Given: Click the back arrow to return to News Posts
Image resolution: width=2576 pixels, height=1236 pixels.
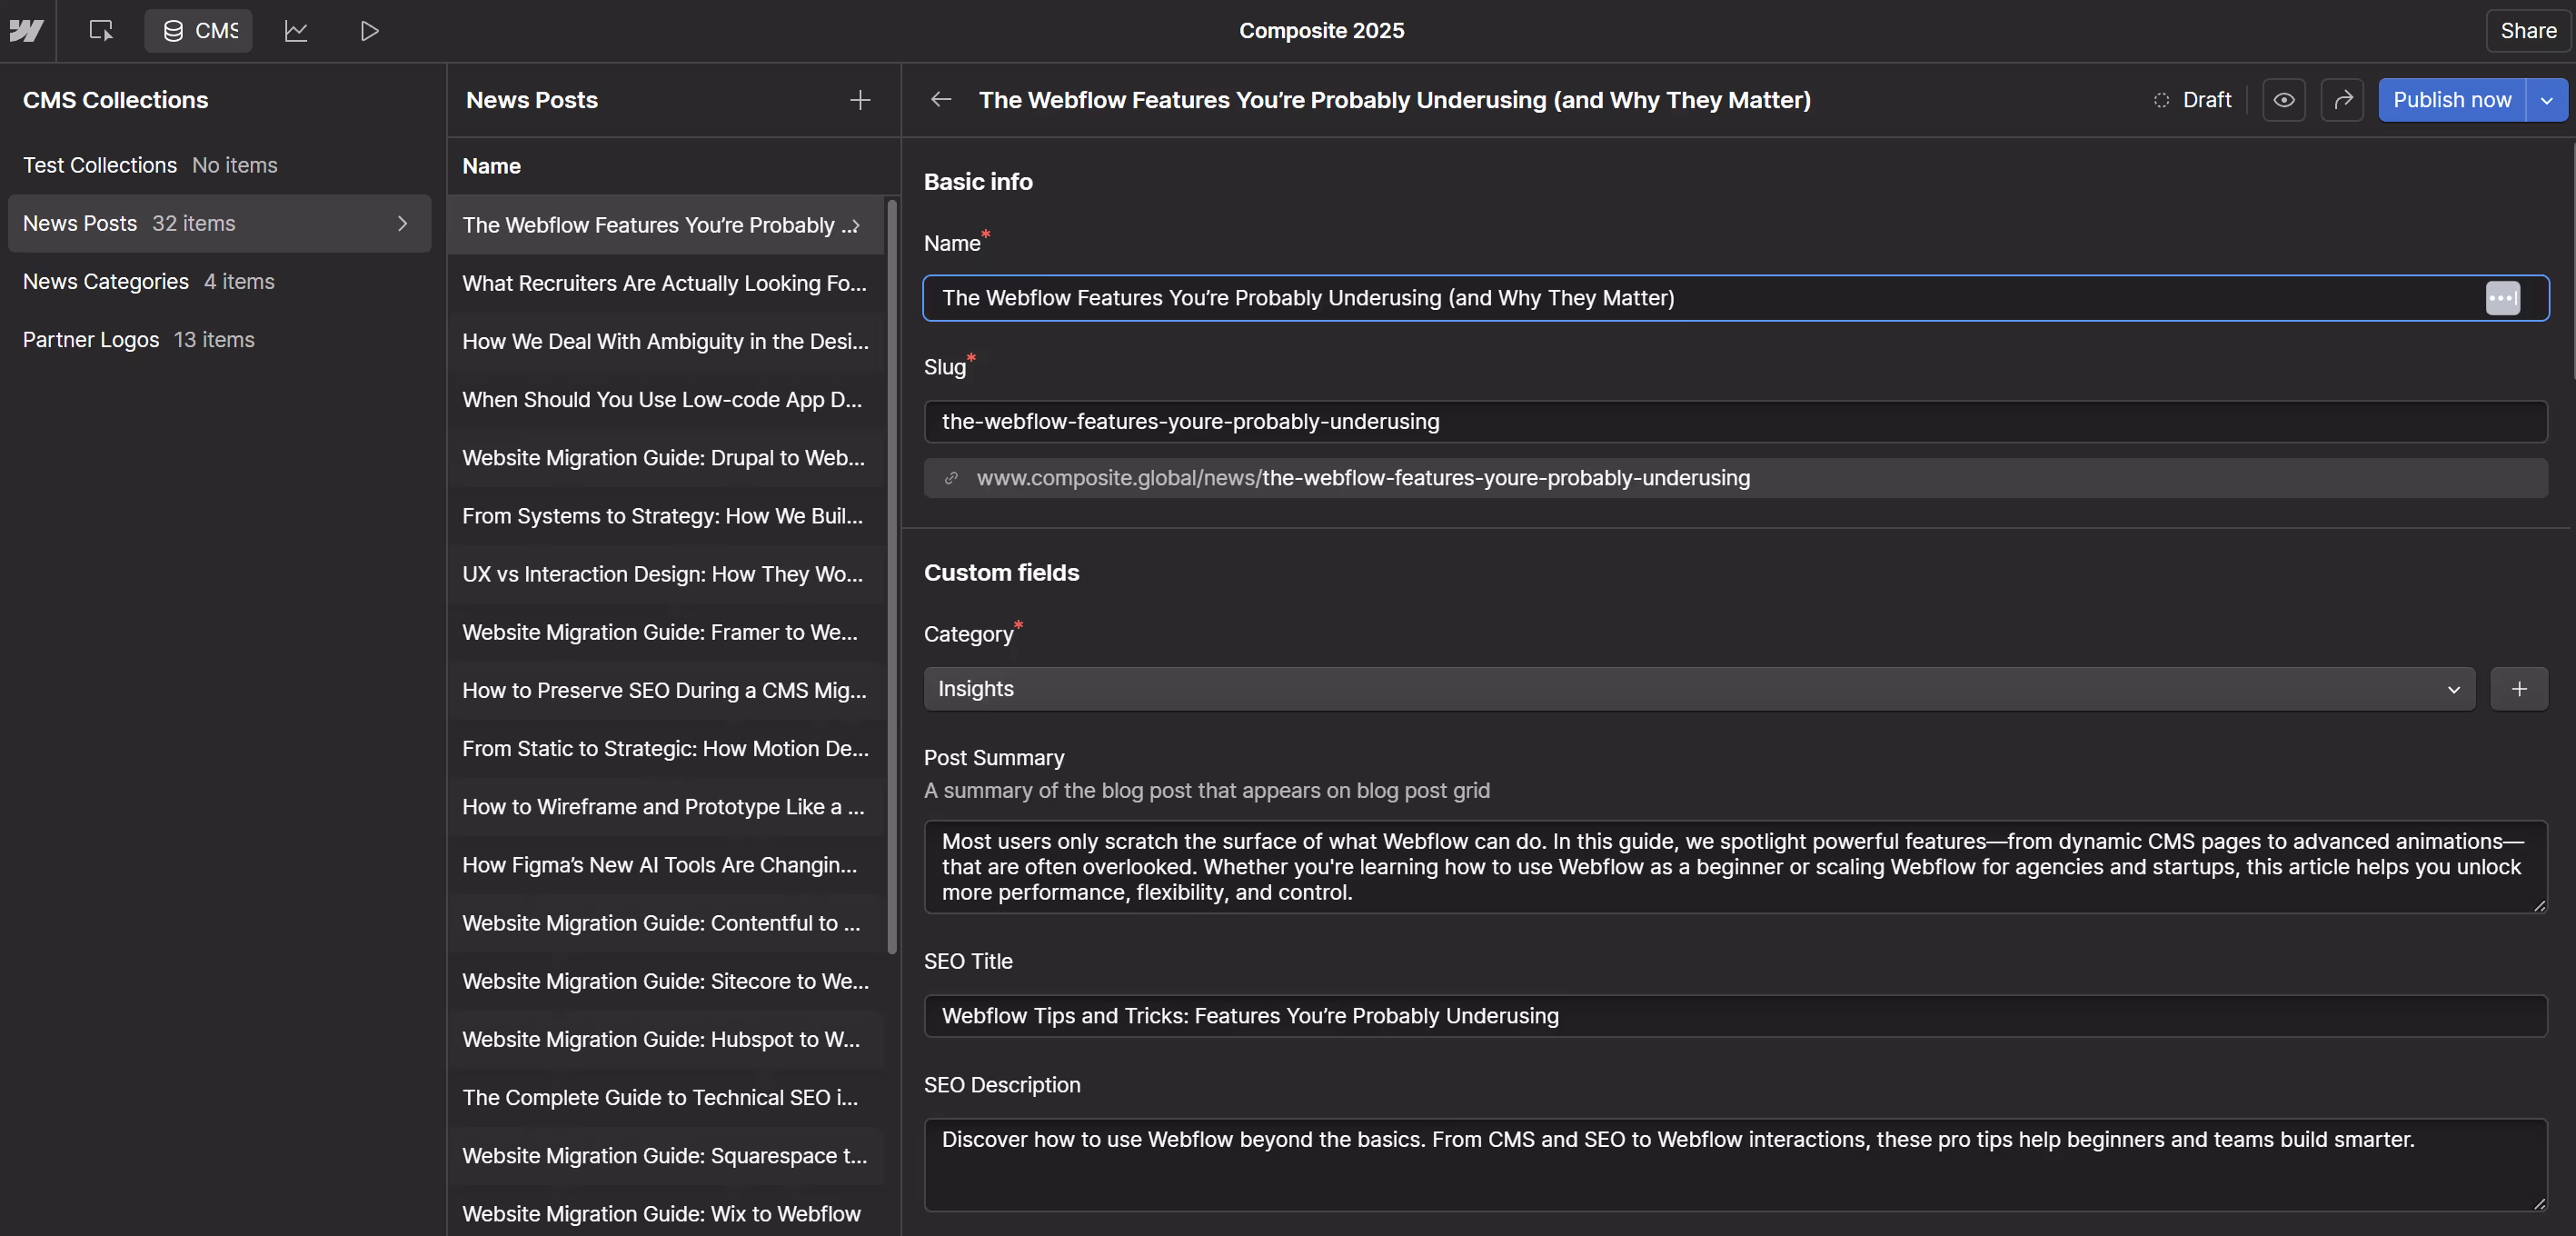Looking at the screenshot, I should [x=940, y=99].
